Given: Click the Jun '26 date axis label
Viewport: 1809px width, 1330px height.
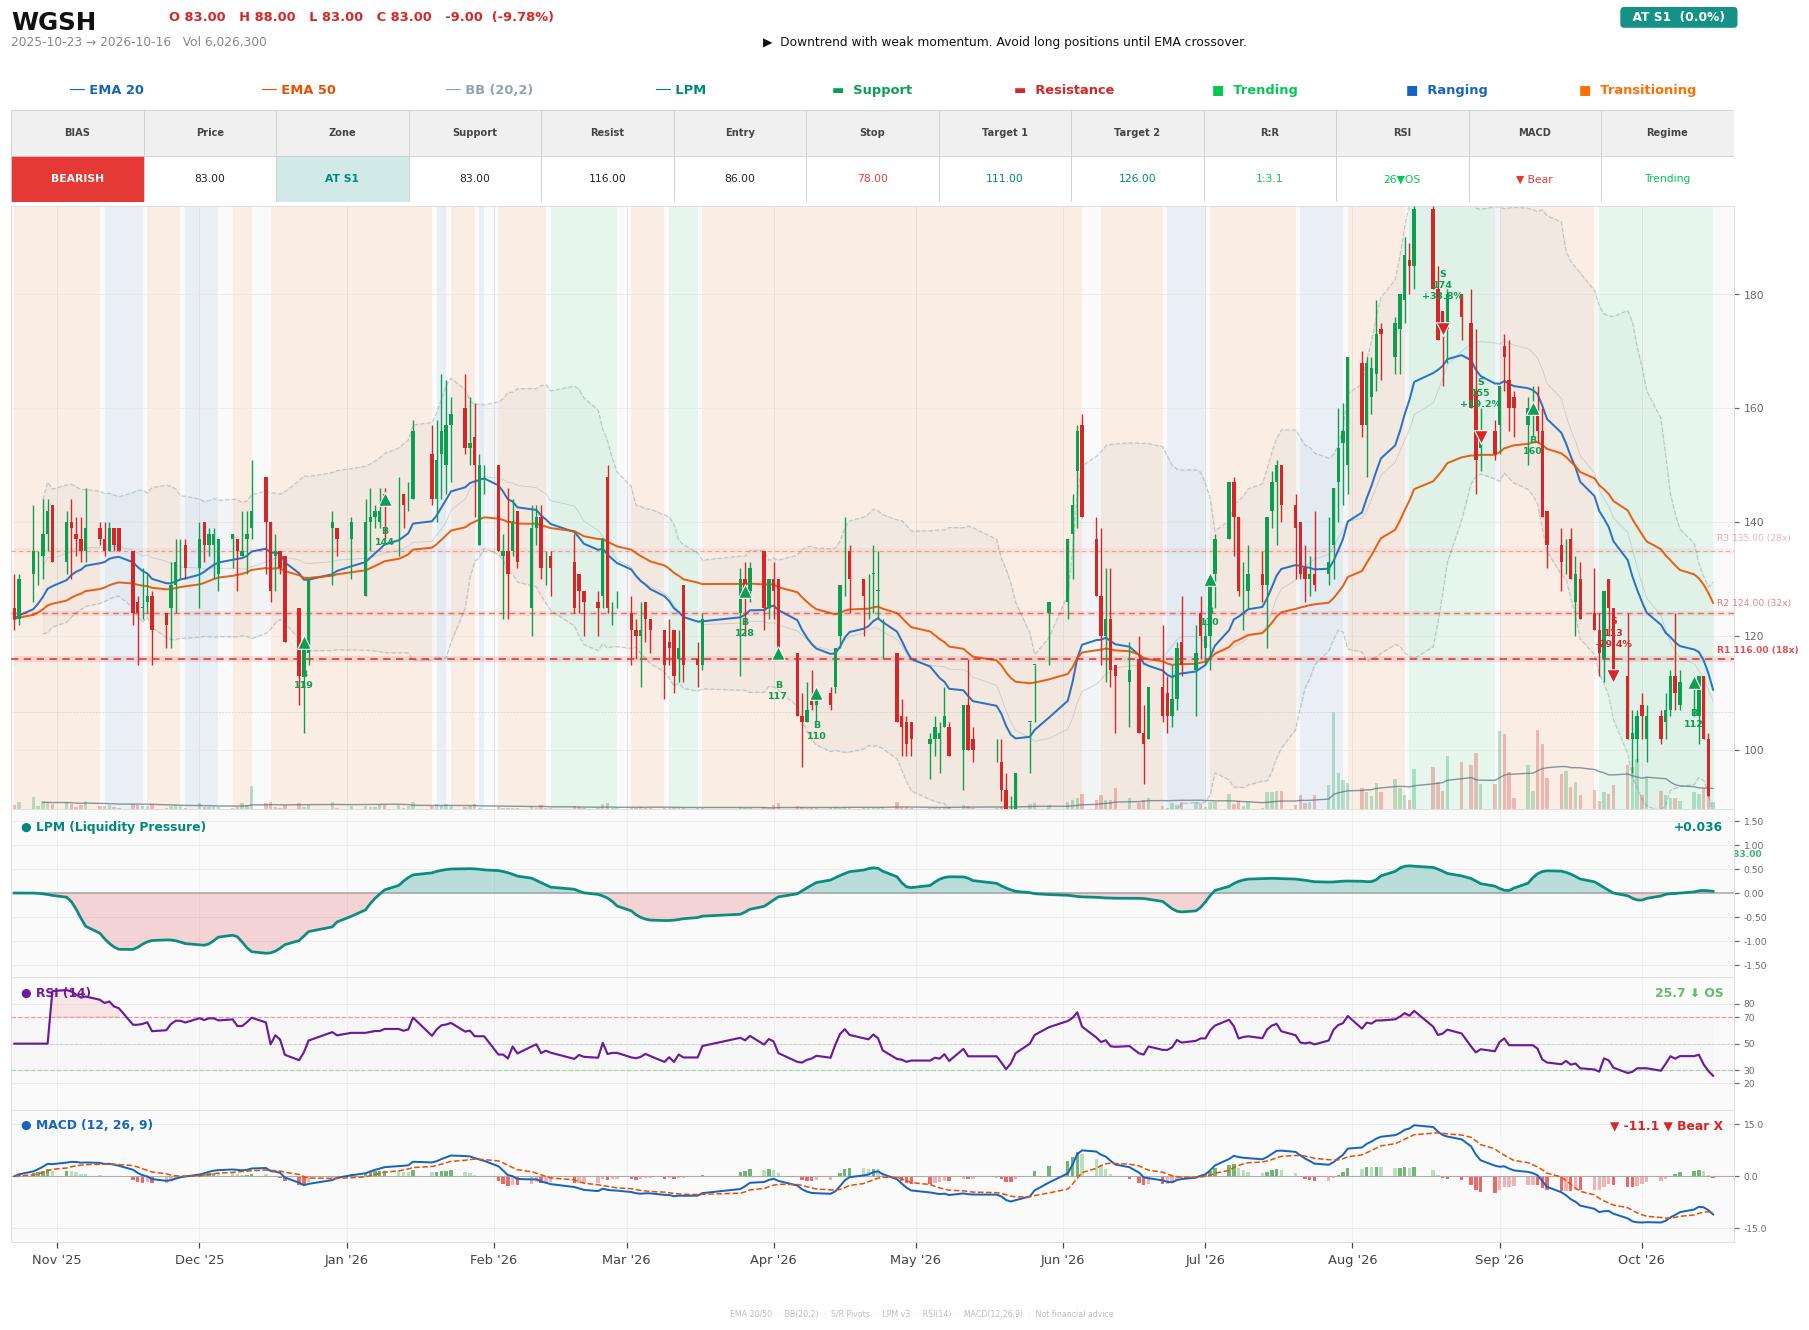Looking at the screenshot, I should point(1062,1260).
